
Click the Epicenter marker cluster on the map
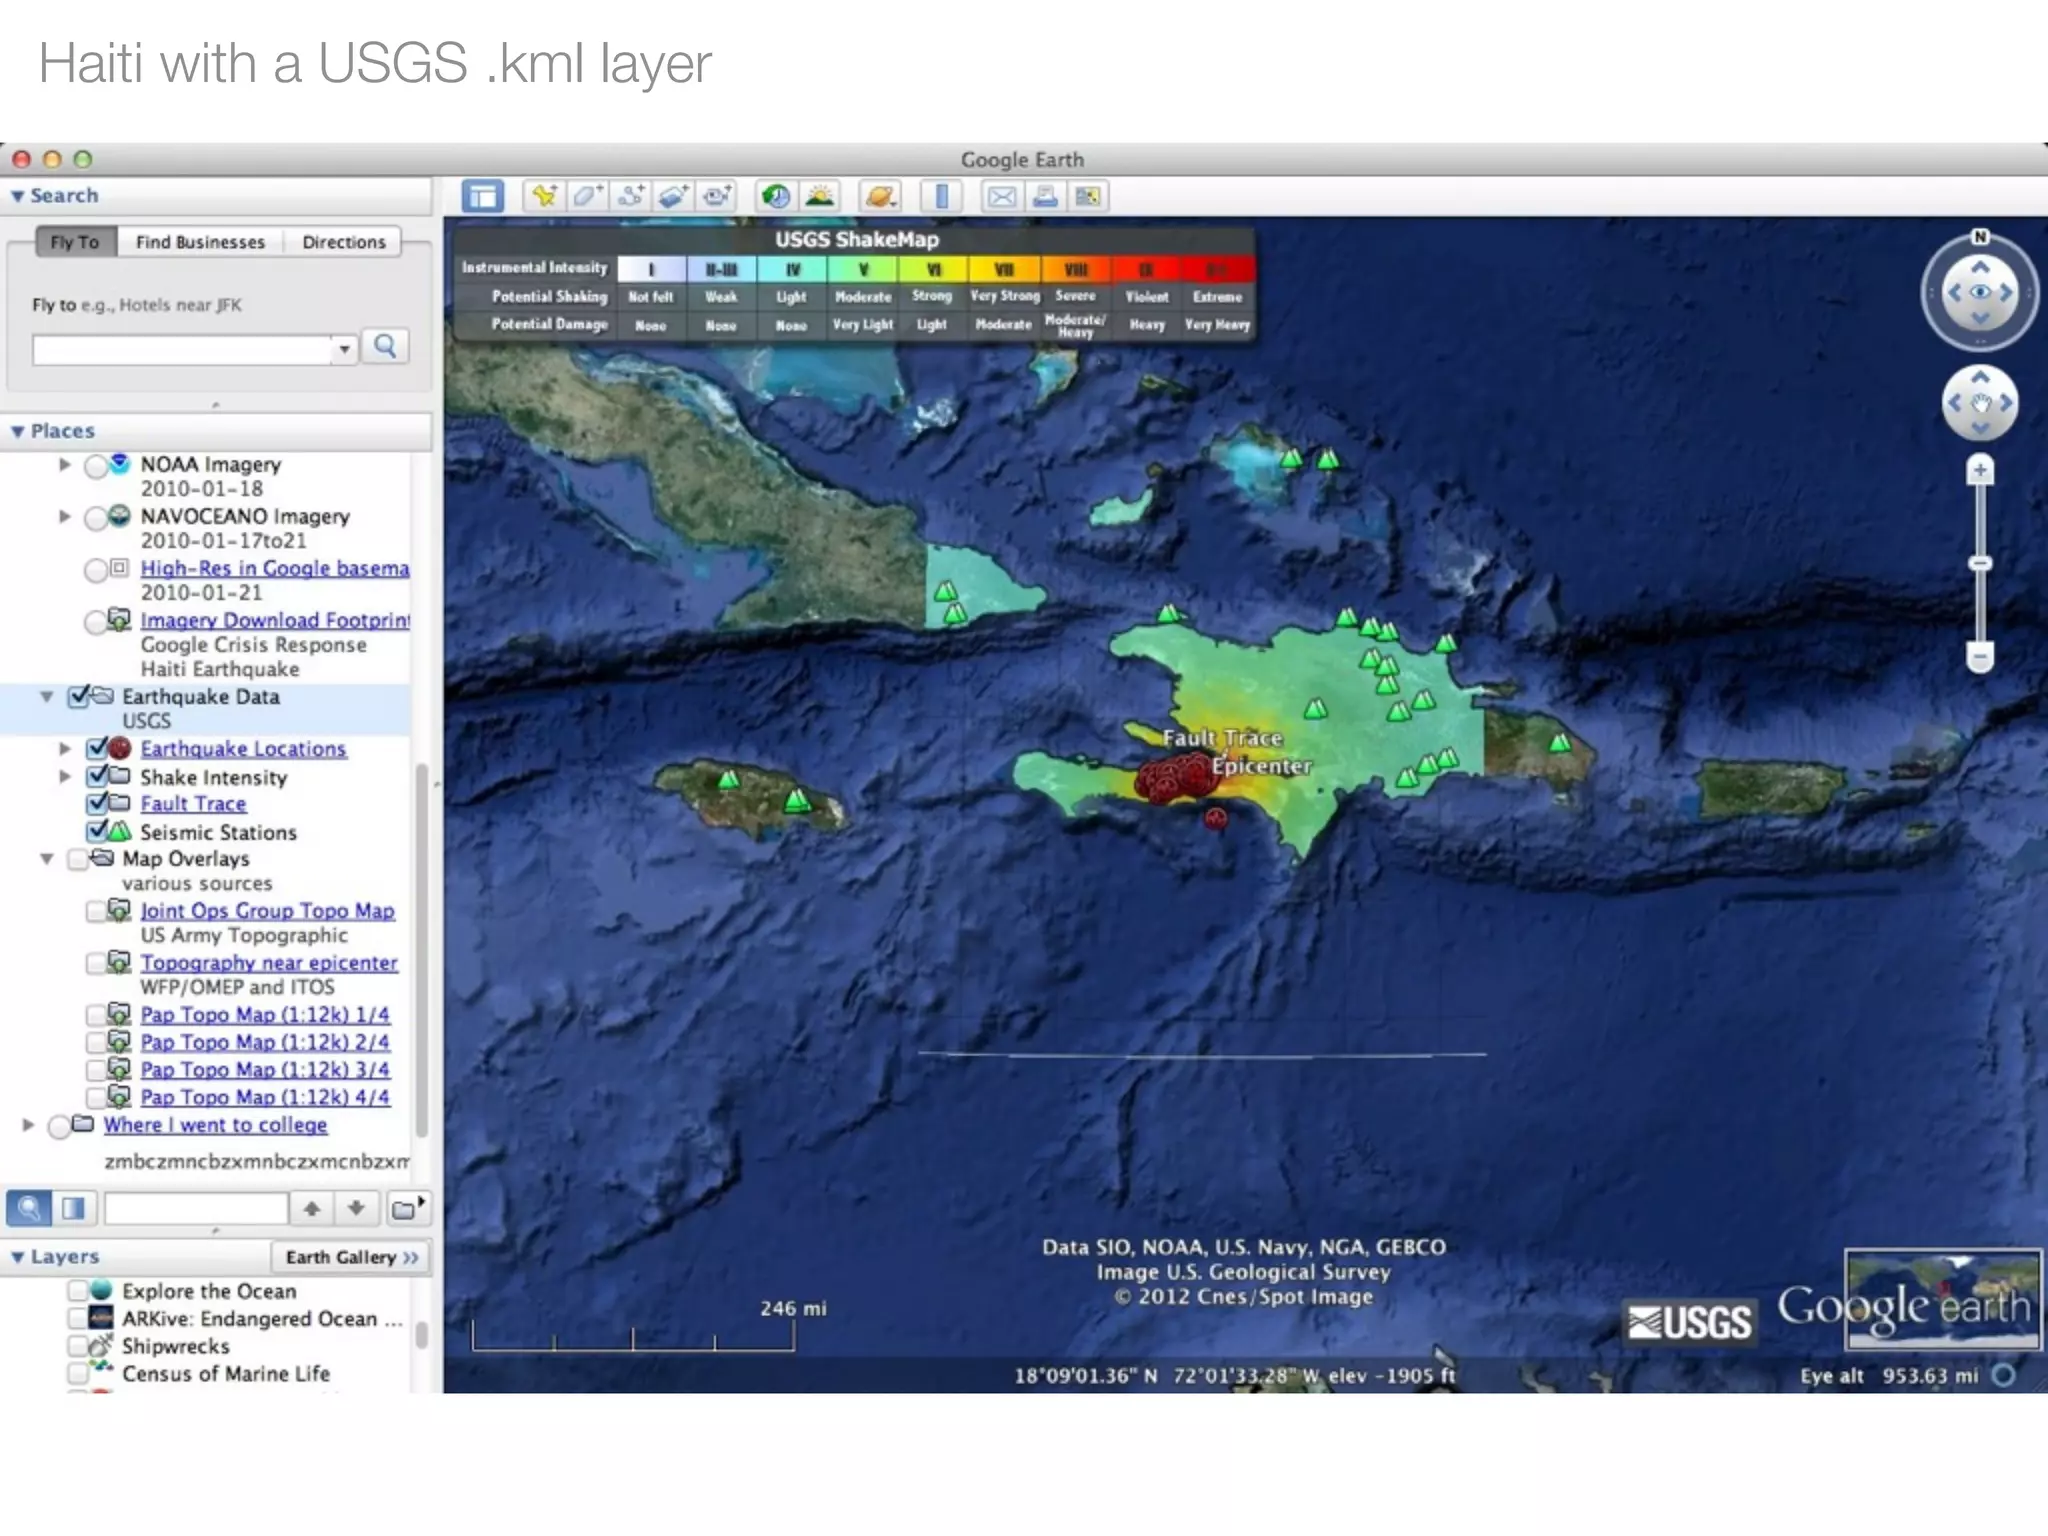tap(1178, 778)
